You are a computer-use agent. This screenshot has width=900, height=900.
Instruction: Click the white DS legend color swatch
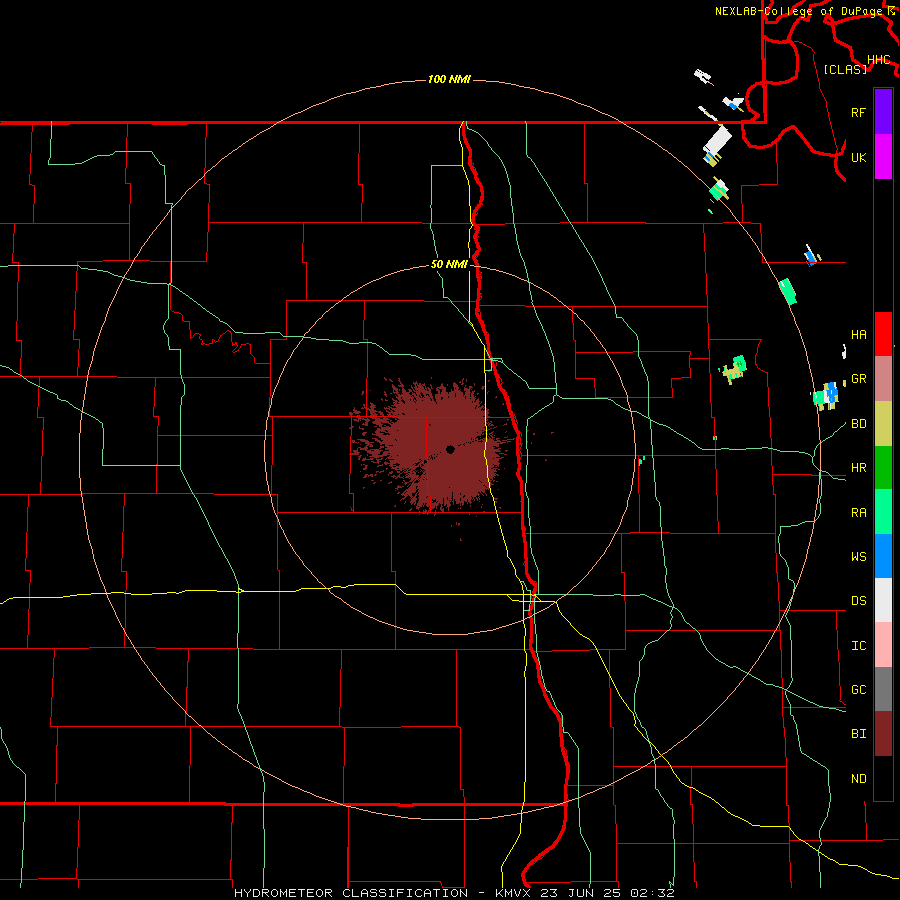coord(883,600)
